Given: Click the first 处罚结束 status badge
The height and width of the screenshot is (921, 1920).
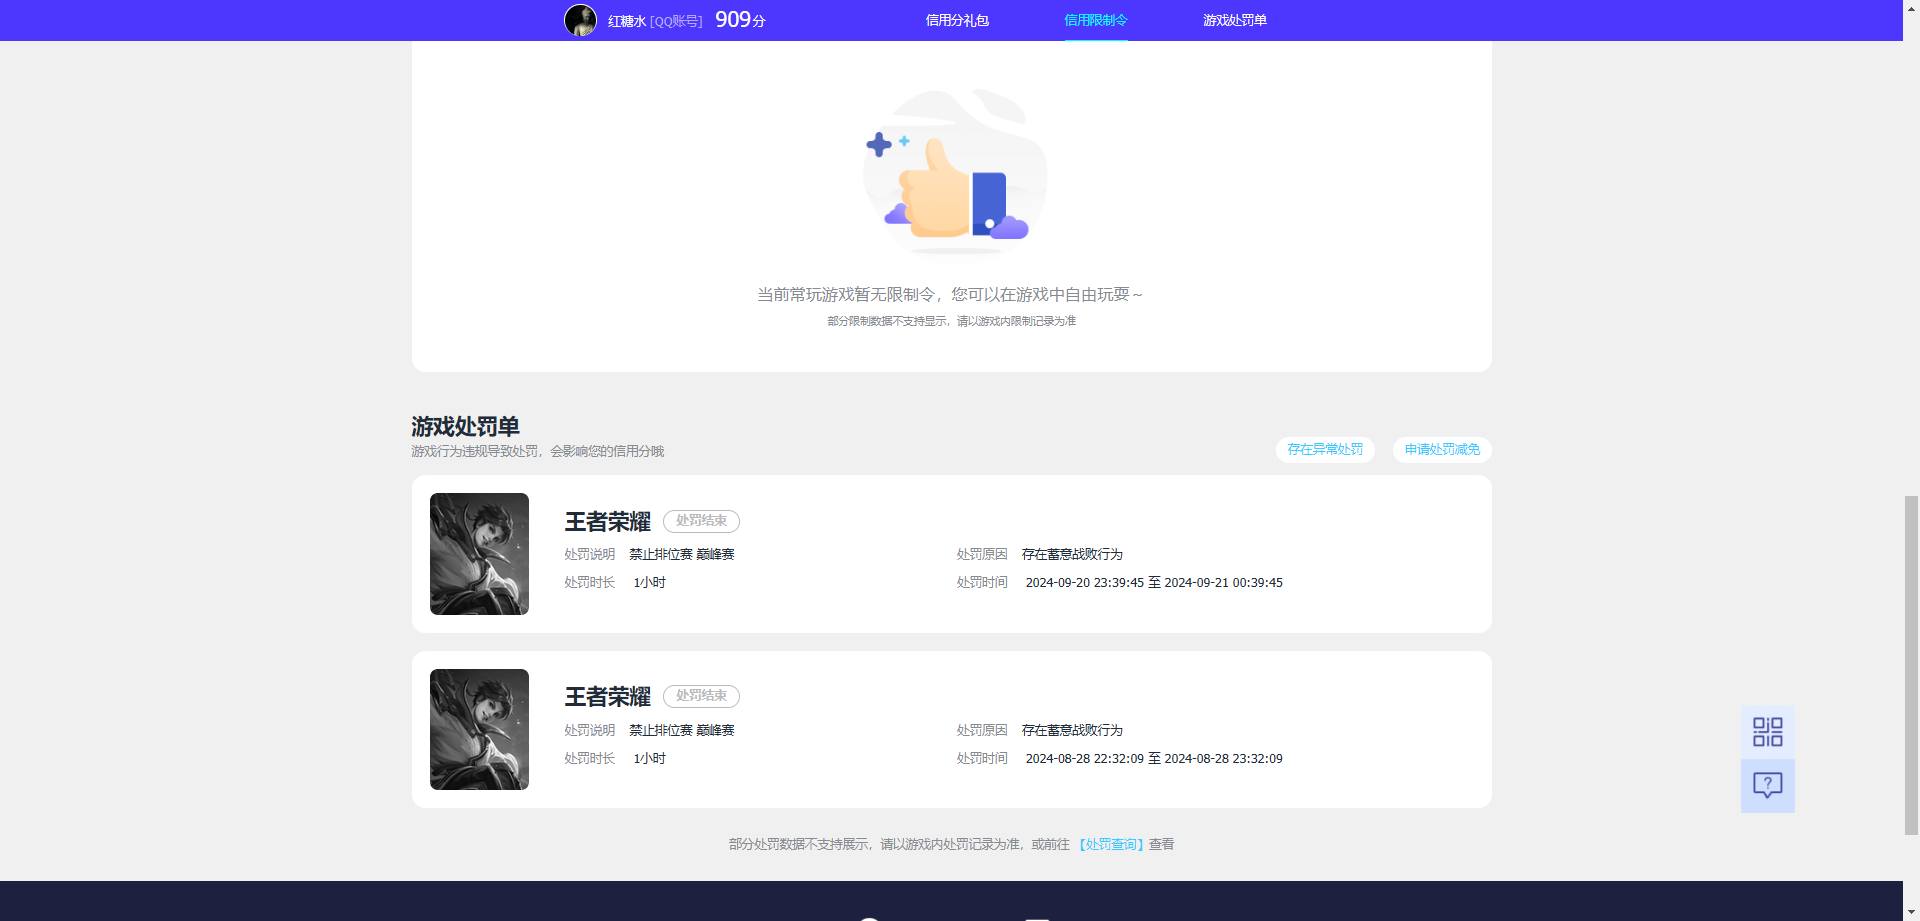Looking at the screenshot, I should tap(701, 521).
